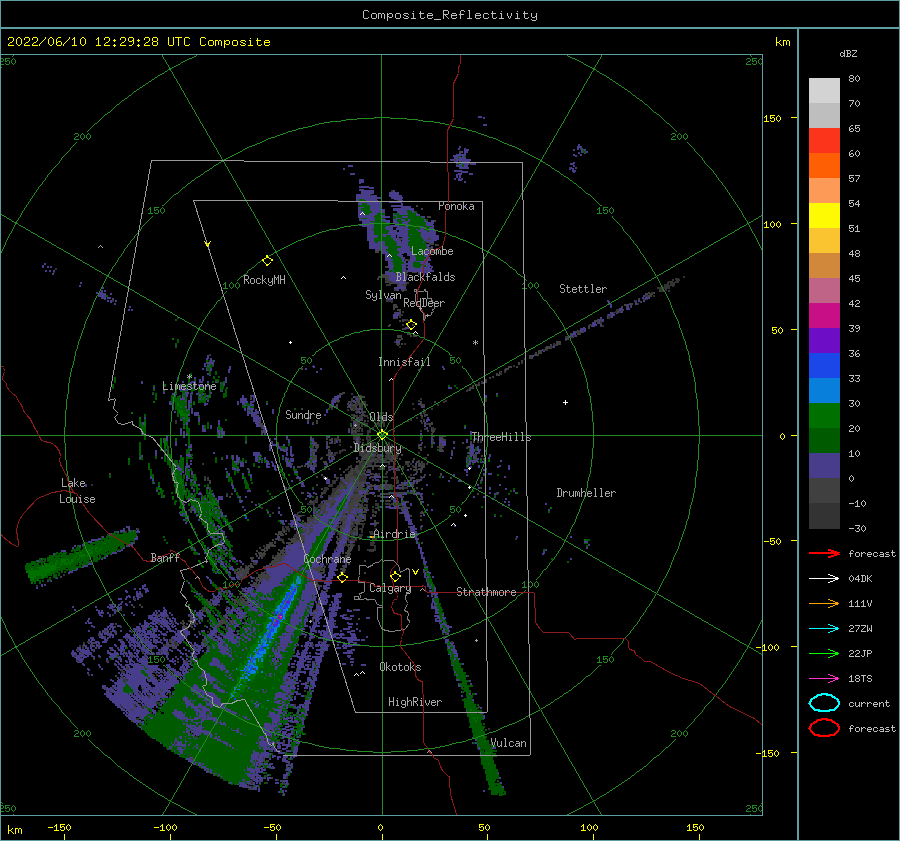The width and height of the screenshot is (900, 841).
Task: Click the red 'forecast' ellipse legend icon
Action: click(x=824, y=728)
